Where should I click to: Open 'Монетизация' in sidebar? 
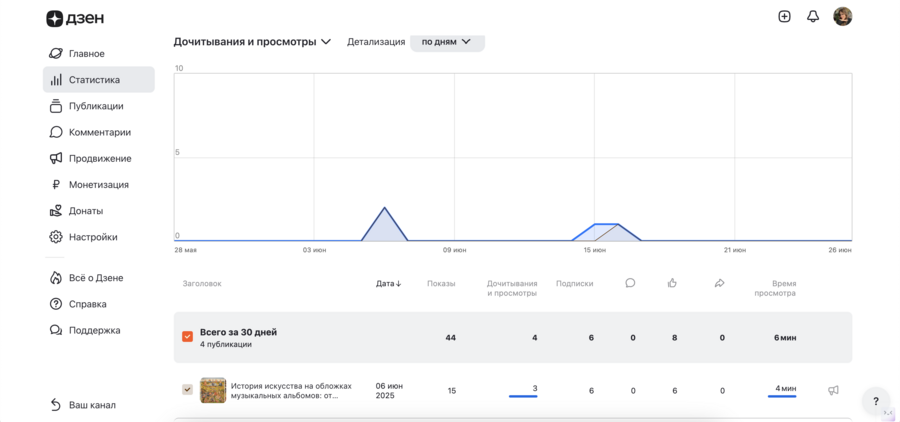click(98, 185)
